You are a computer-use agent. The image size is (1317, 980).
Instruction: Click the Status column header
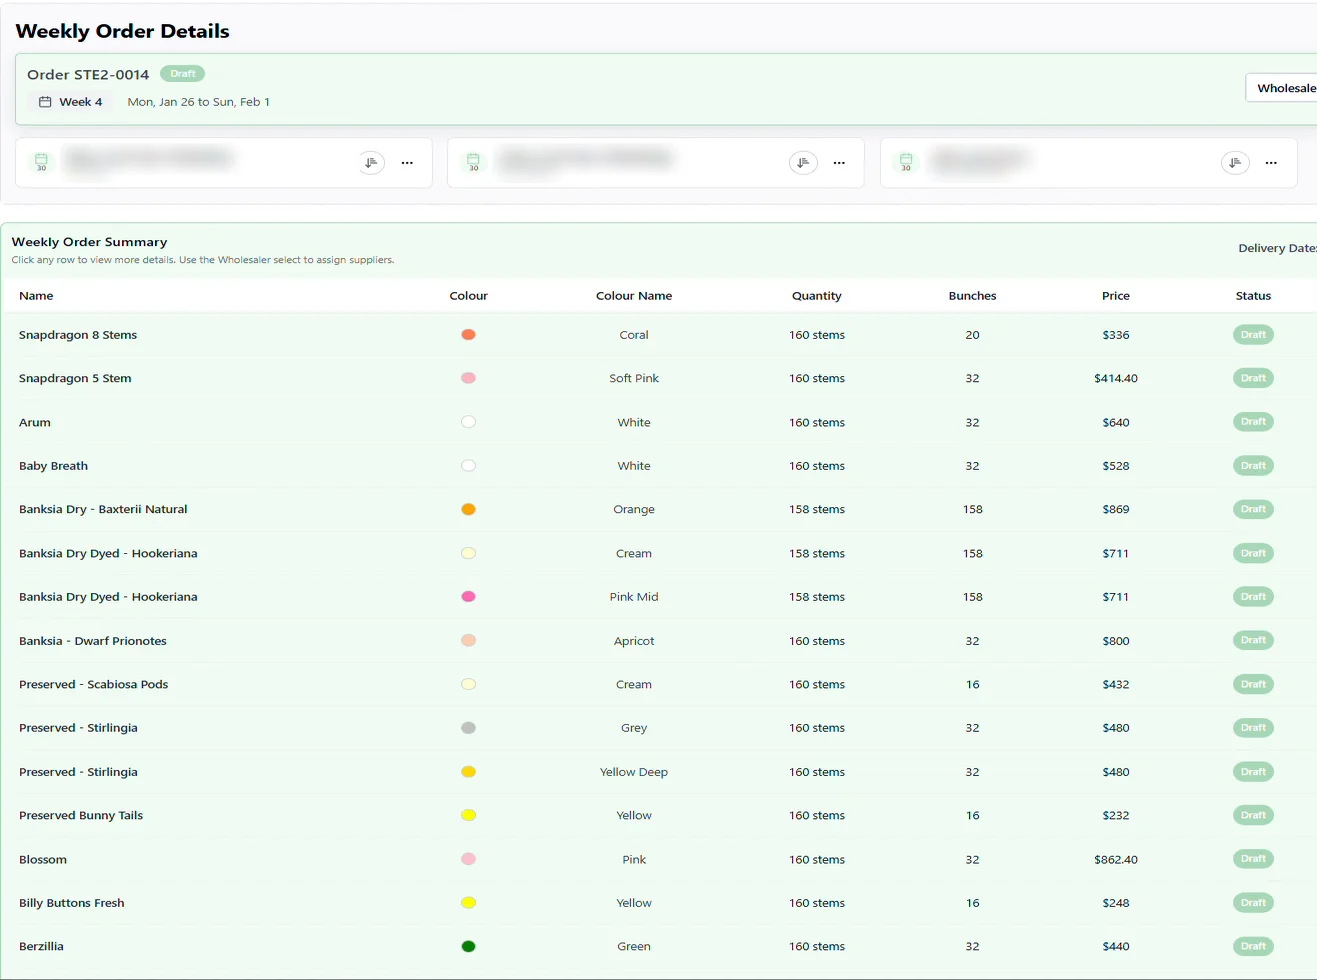(x=1253, y=296)
